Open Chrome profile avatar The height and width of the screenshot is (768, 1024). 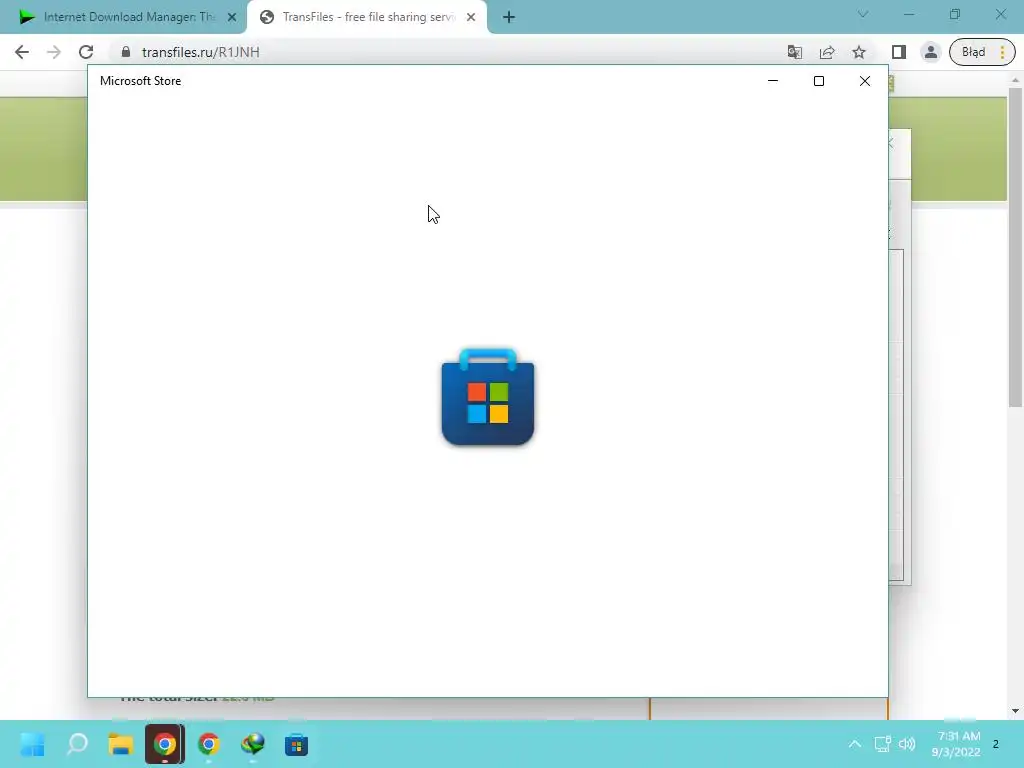(x=931, y=52)
